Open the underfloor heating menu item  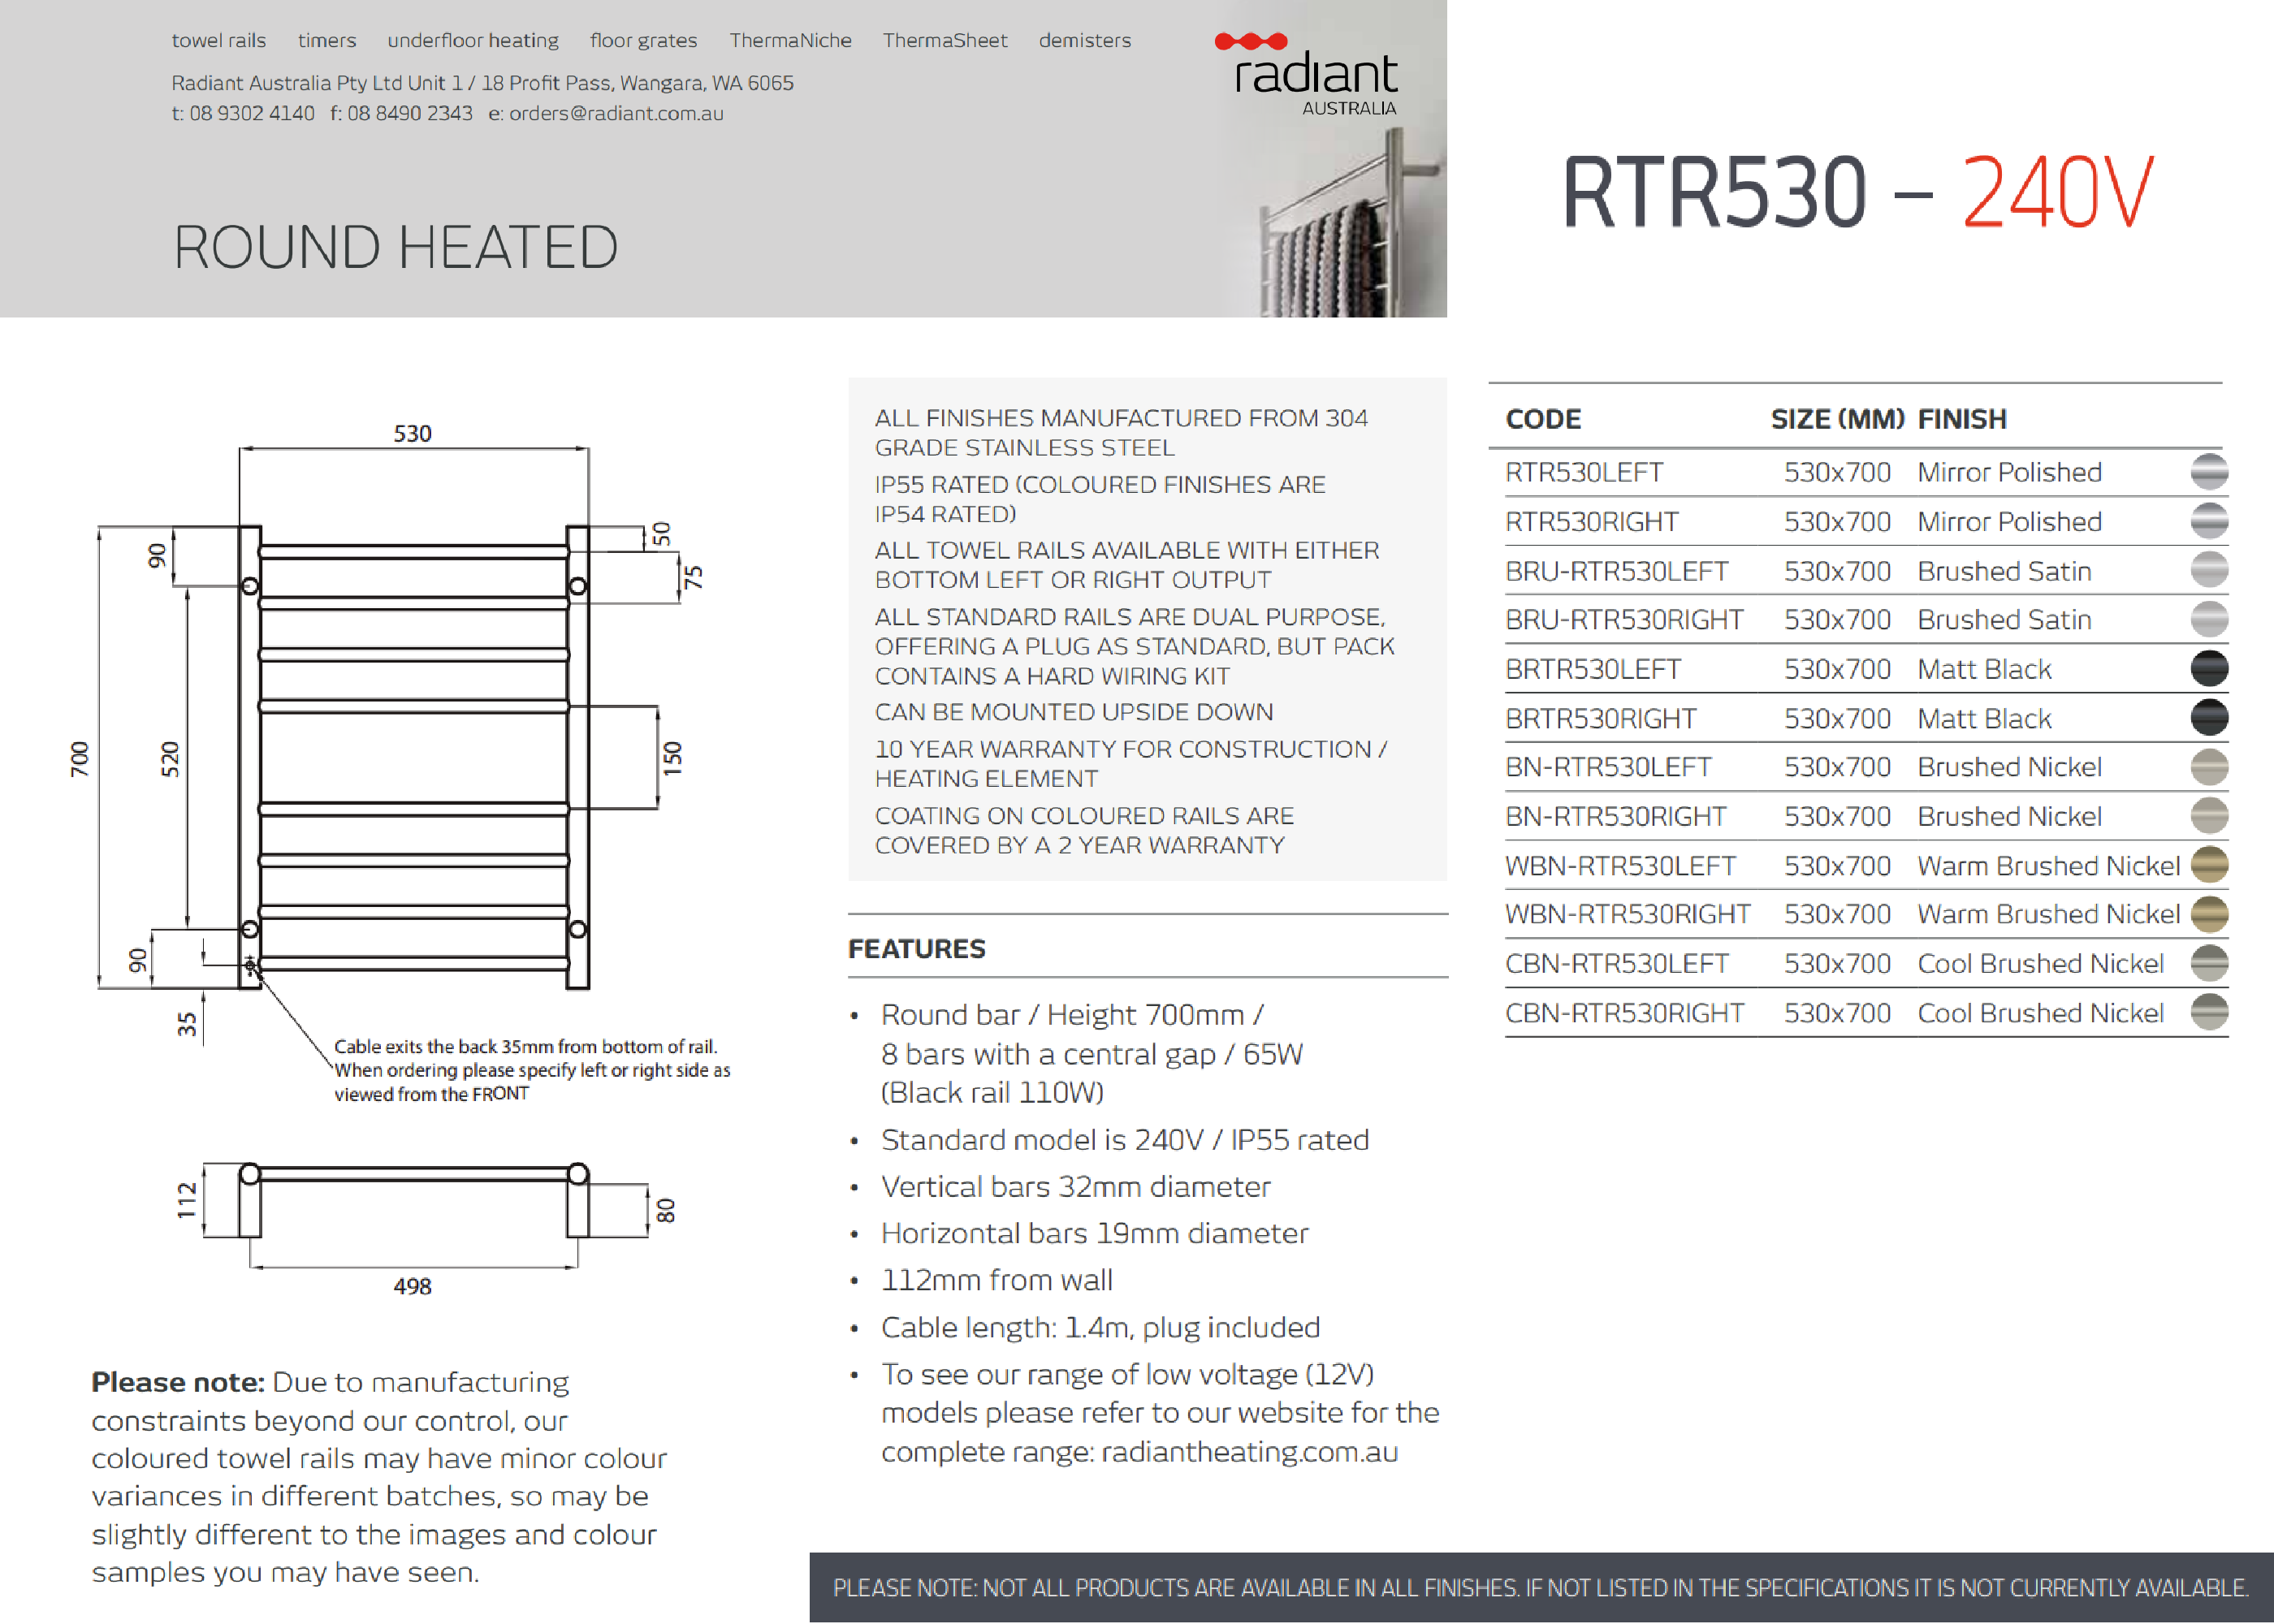(x=473, y=41)
